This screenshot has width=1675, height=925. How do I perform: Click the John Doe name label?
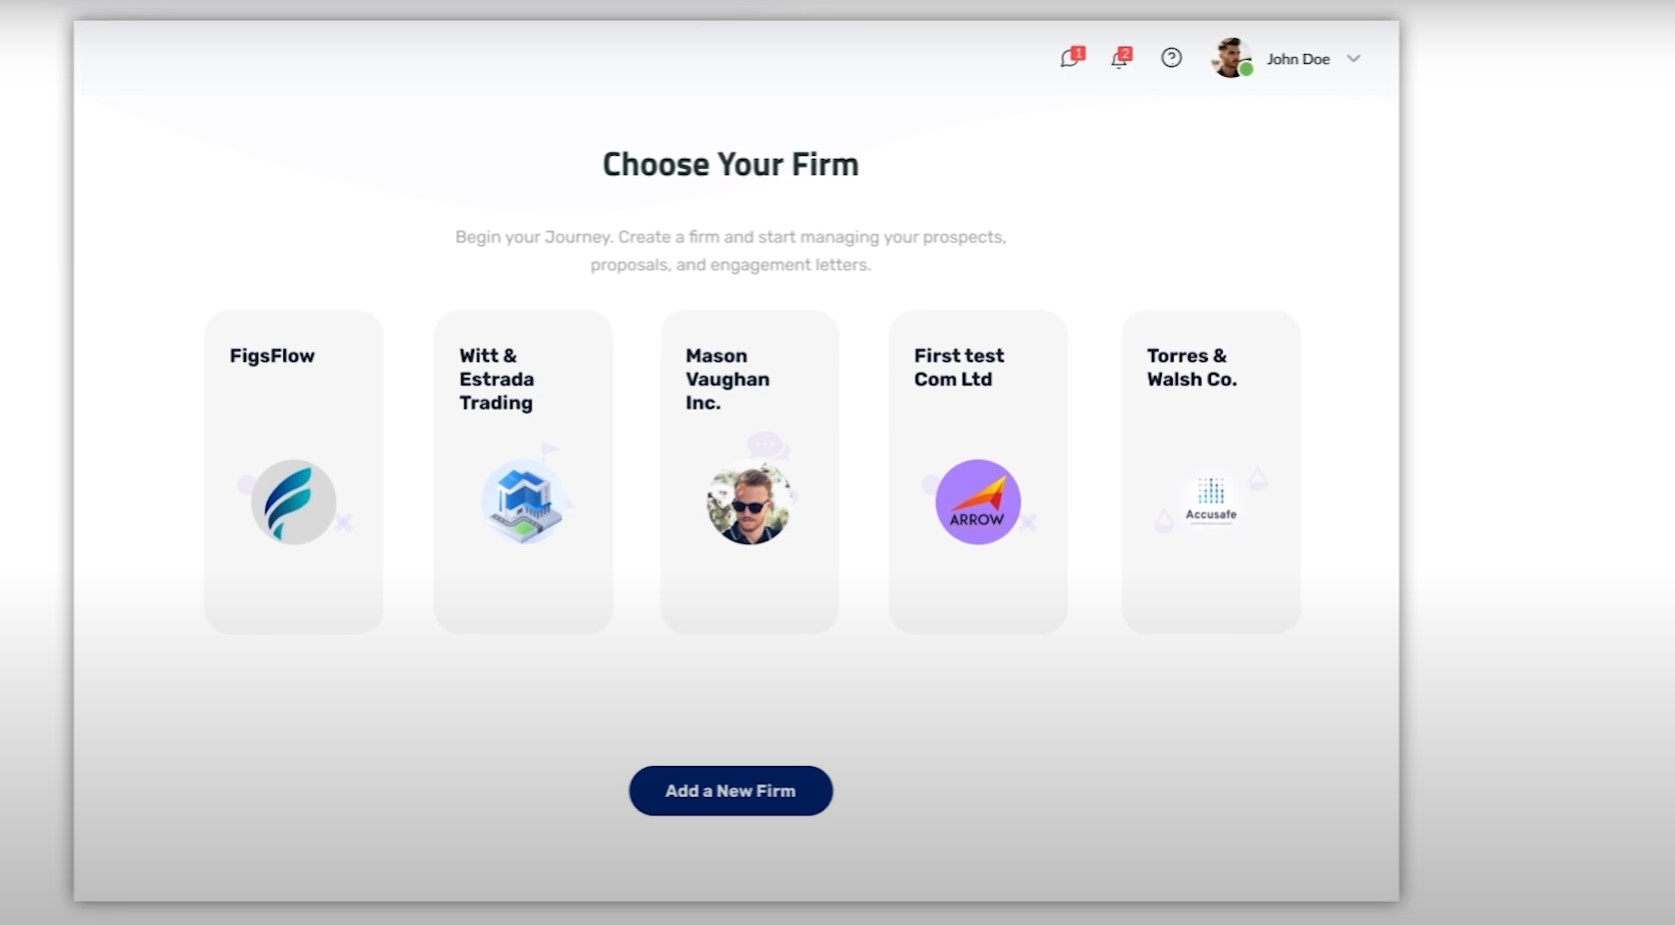(1297, 59)
